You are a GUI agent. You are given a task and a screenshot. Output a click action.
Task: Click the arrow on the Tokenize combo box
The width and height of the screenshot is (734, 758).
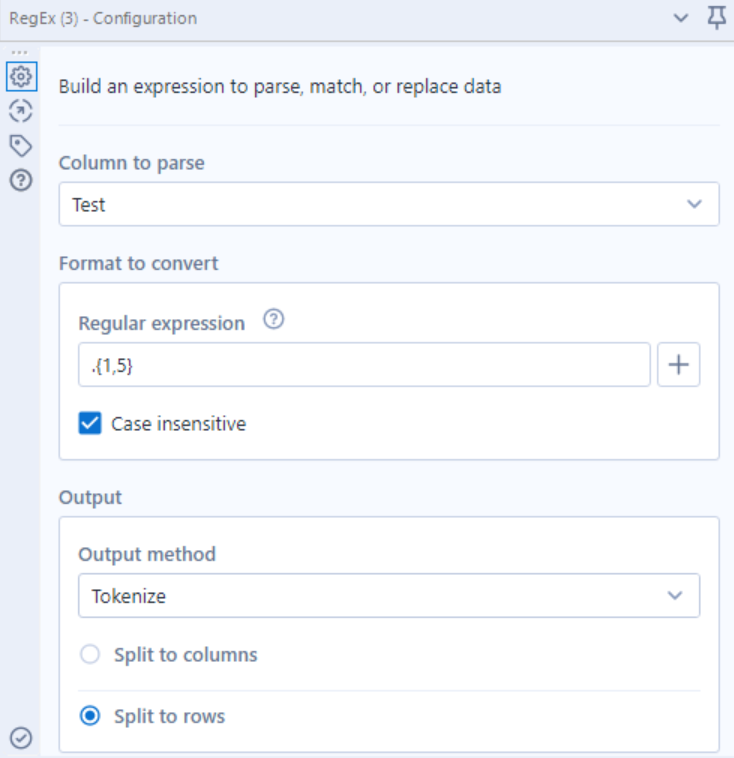[675, 596]
